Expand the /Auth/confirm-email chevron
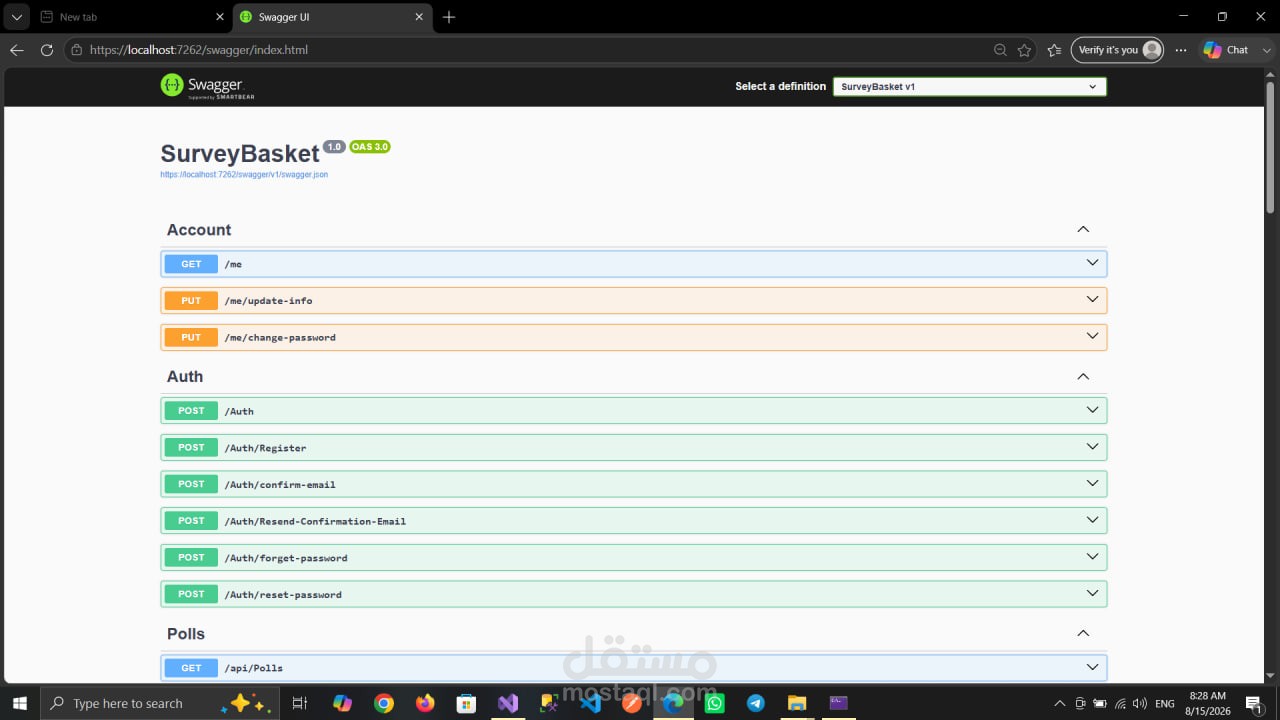The height and width of the screenshot is (720, 1280). 1092,484
